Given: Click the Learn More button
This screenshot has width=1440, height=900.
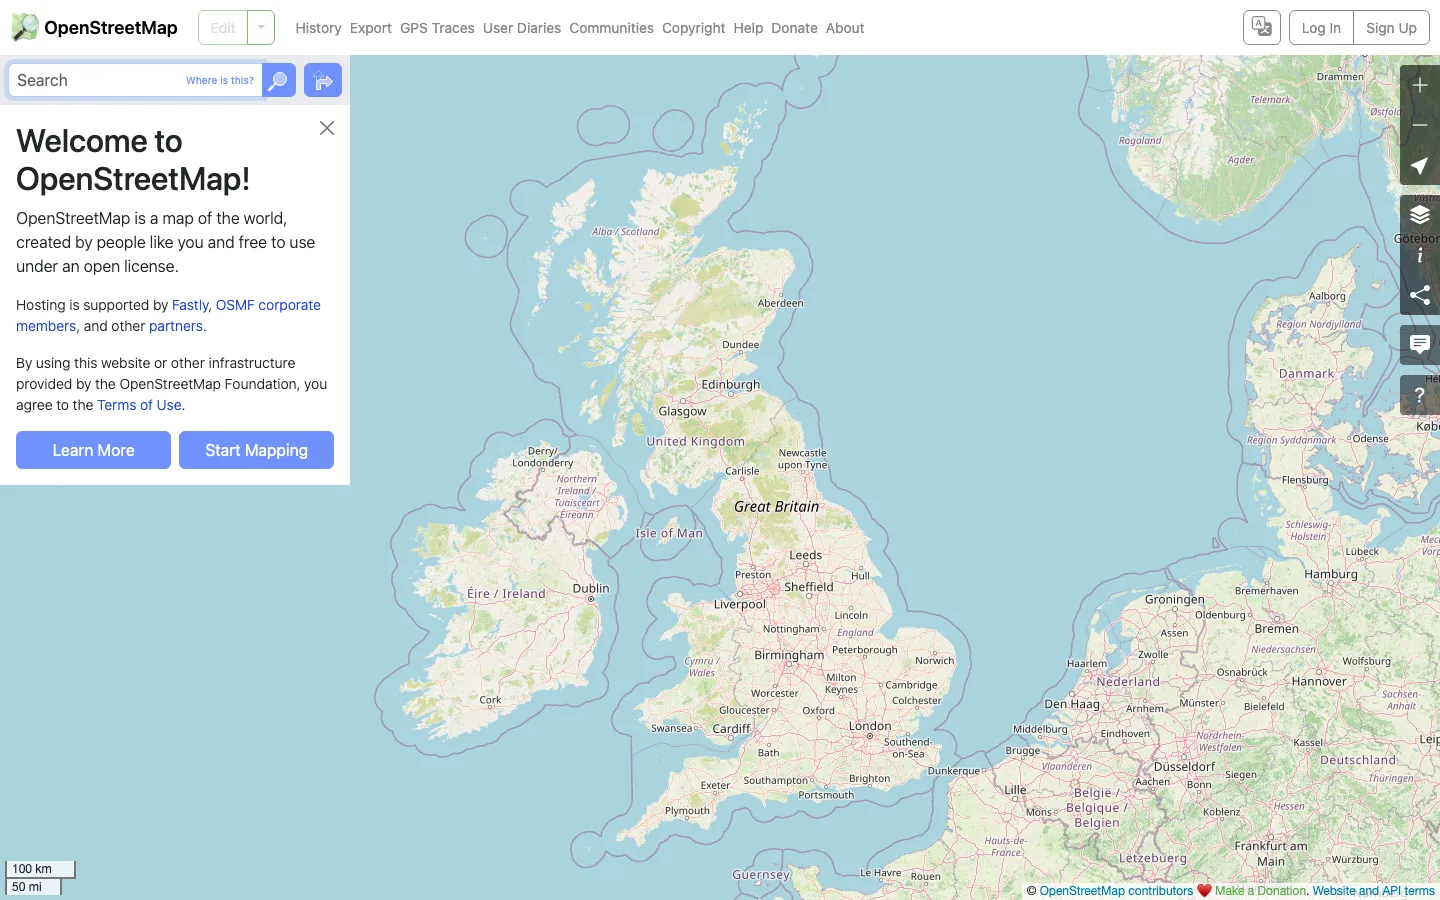Looking at the screenshot, I should point(93,450).
